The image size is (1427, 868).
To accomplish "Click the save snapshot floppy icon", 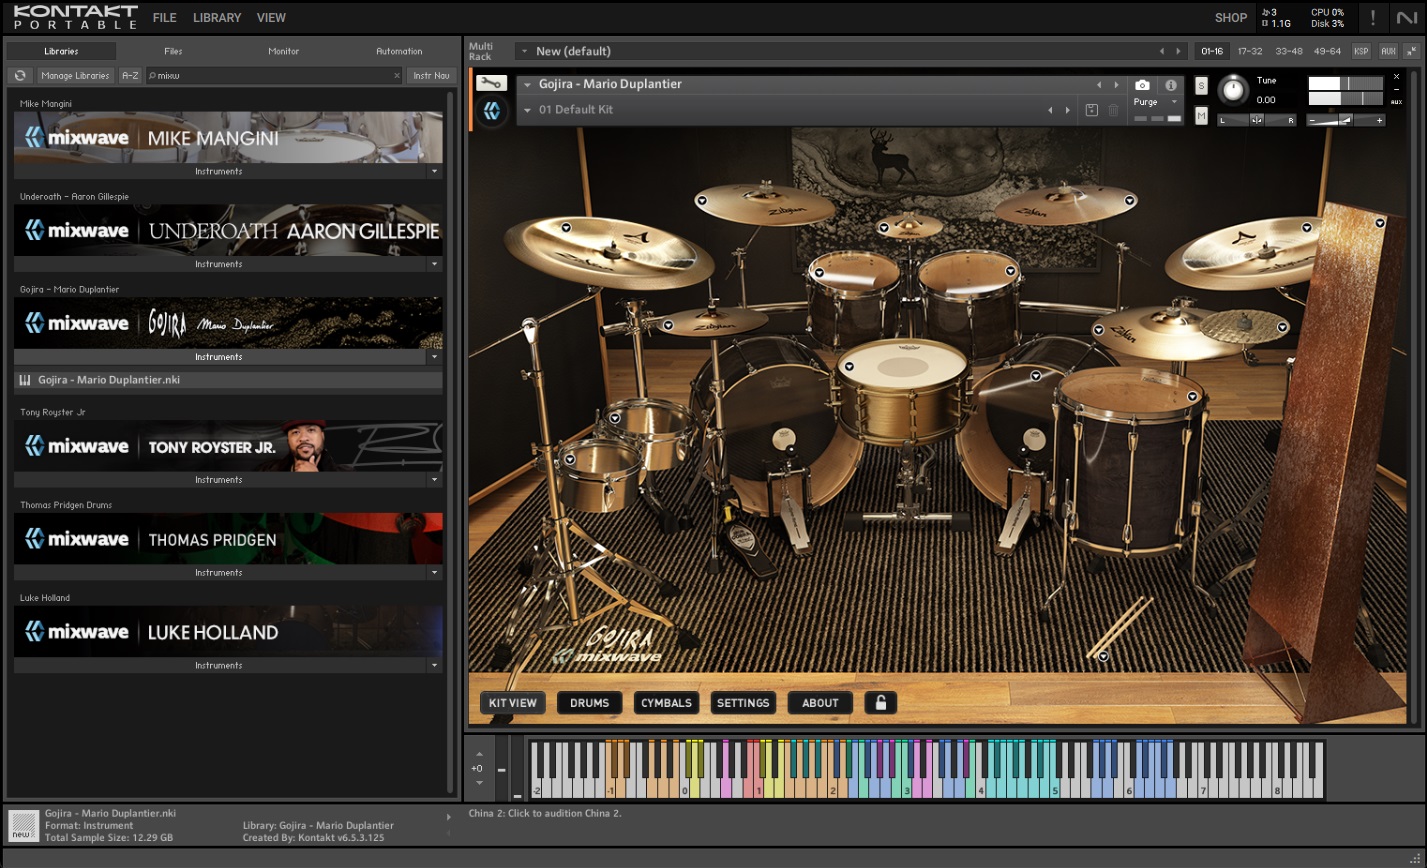I will [1091, 110].
